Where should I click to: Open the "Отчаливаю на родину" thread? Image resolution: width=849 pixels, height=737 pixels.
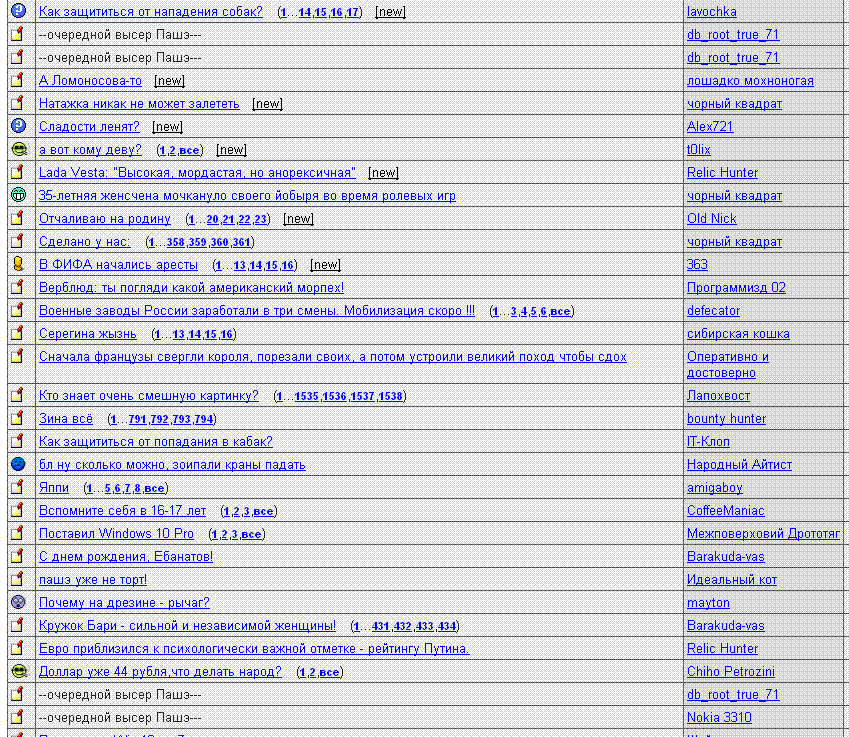(x=104, y=219)
